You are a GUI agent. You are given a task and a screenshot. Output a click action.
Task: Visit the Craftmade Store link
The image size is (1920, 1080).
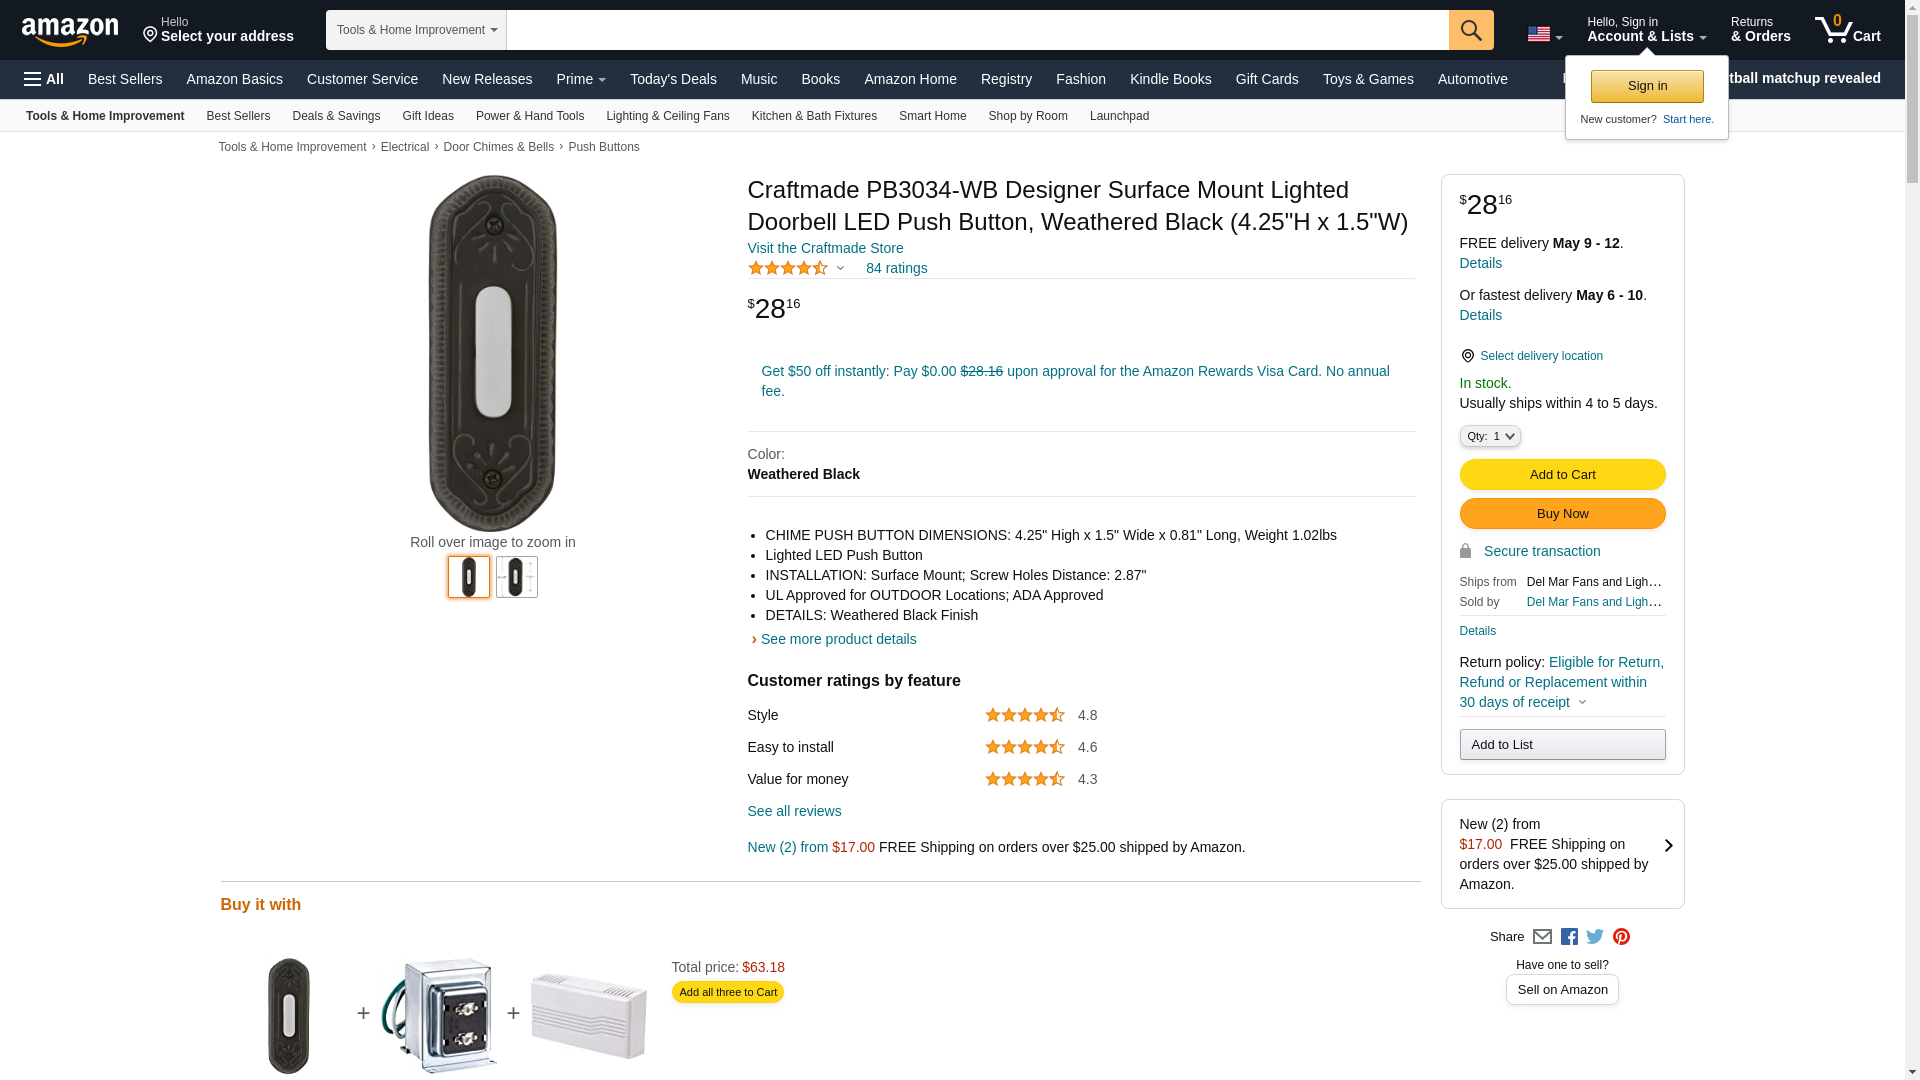pyautogui.click(x=825, y=248)
